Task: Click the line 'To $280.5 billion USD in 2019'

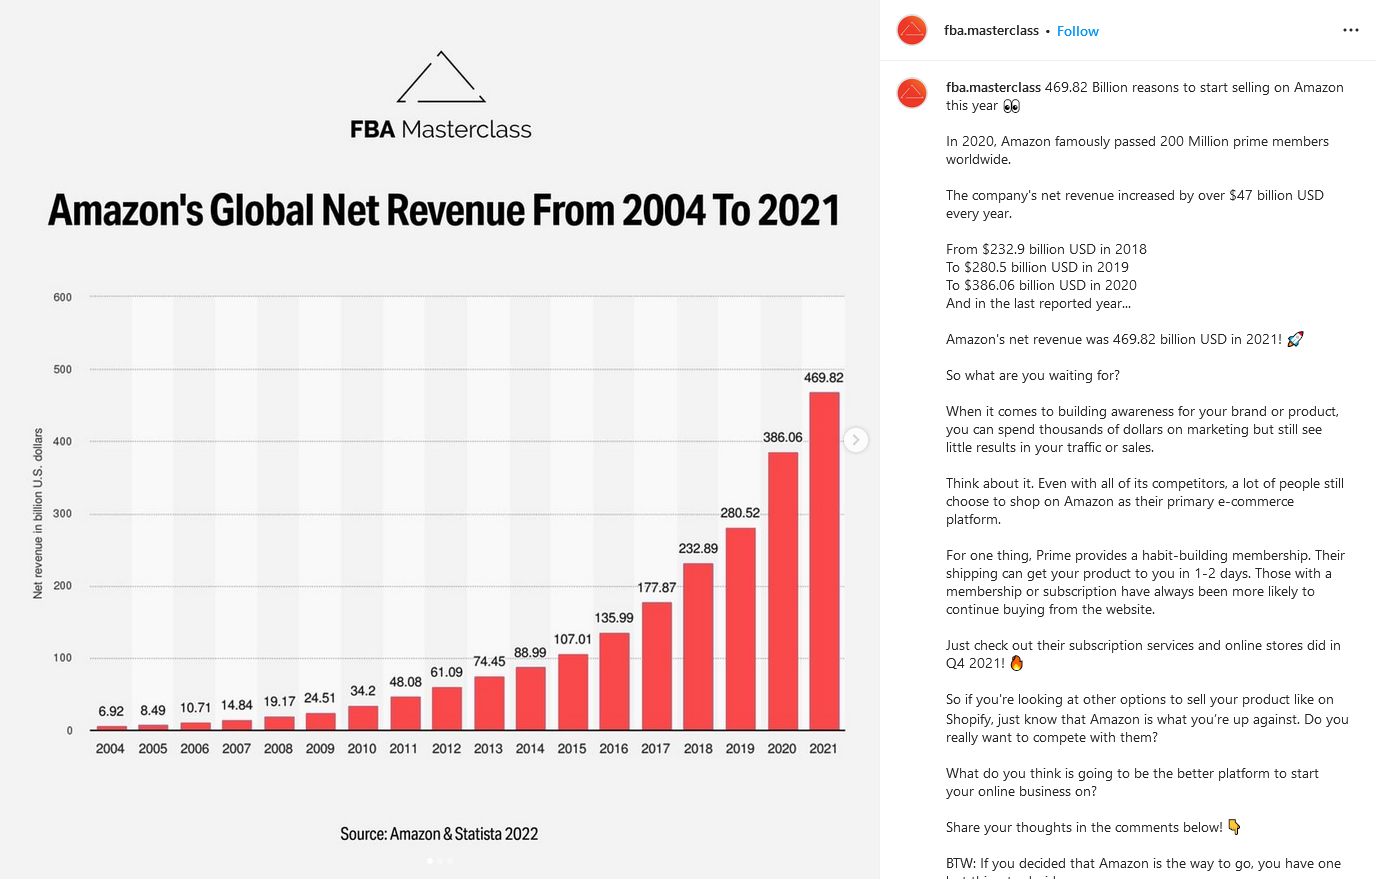Action: tap(1037, 268)
